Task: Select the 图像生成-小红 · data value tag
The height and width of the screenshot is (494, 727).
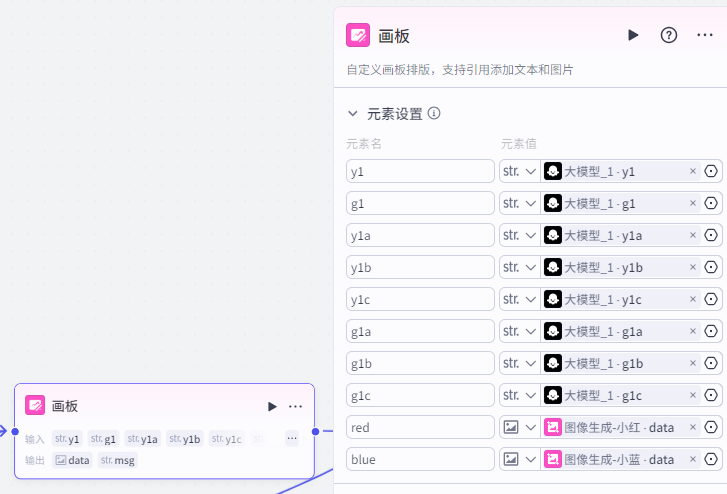Action: coord(621,428)
